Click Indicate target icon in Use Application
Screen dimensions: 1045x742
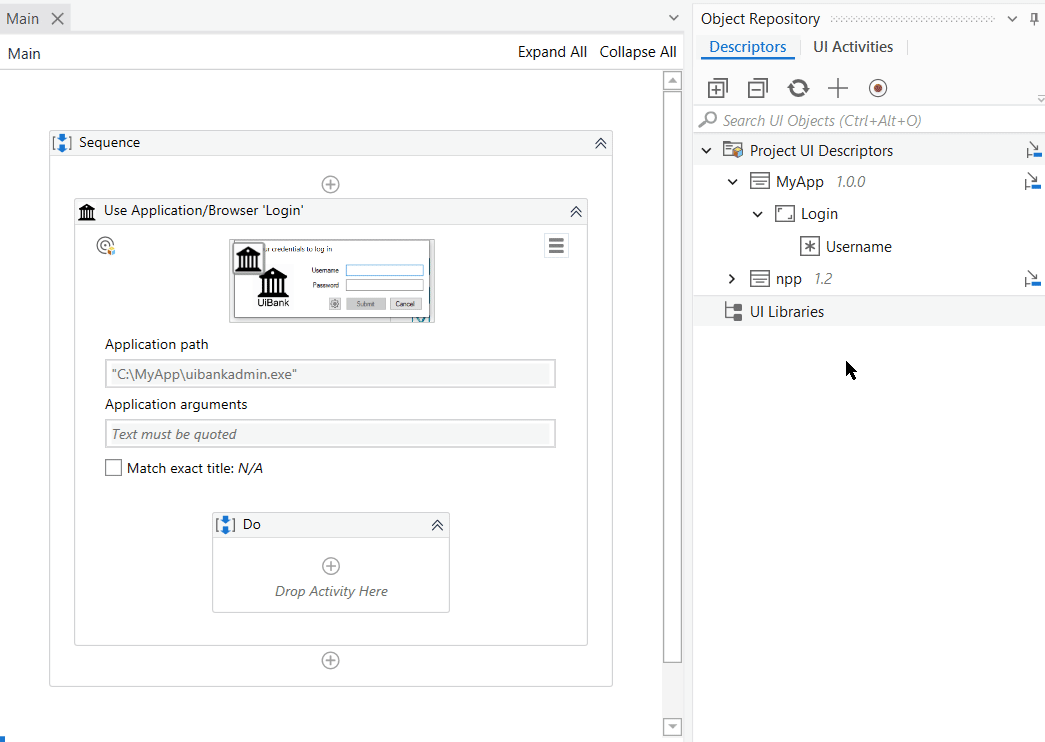tap(105, 246)
